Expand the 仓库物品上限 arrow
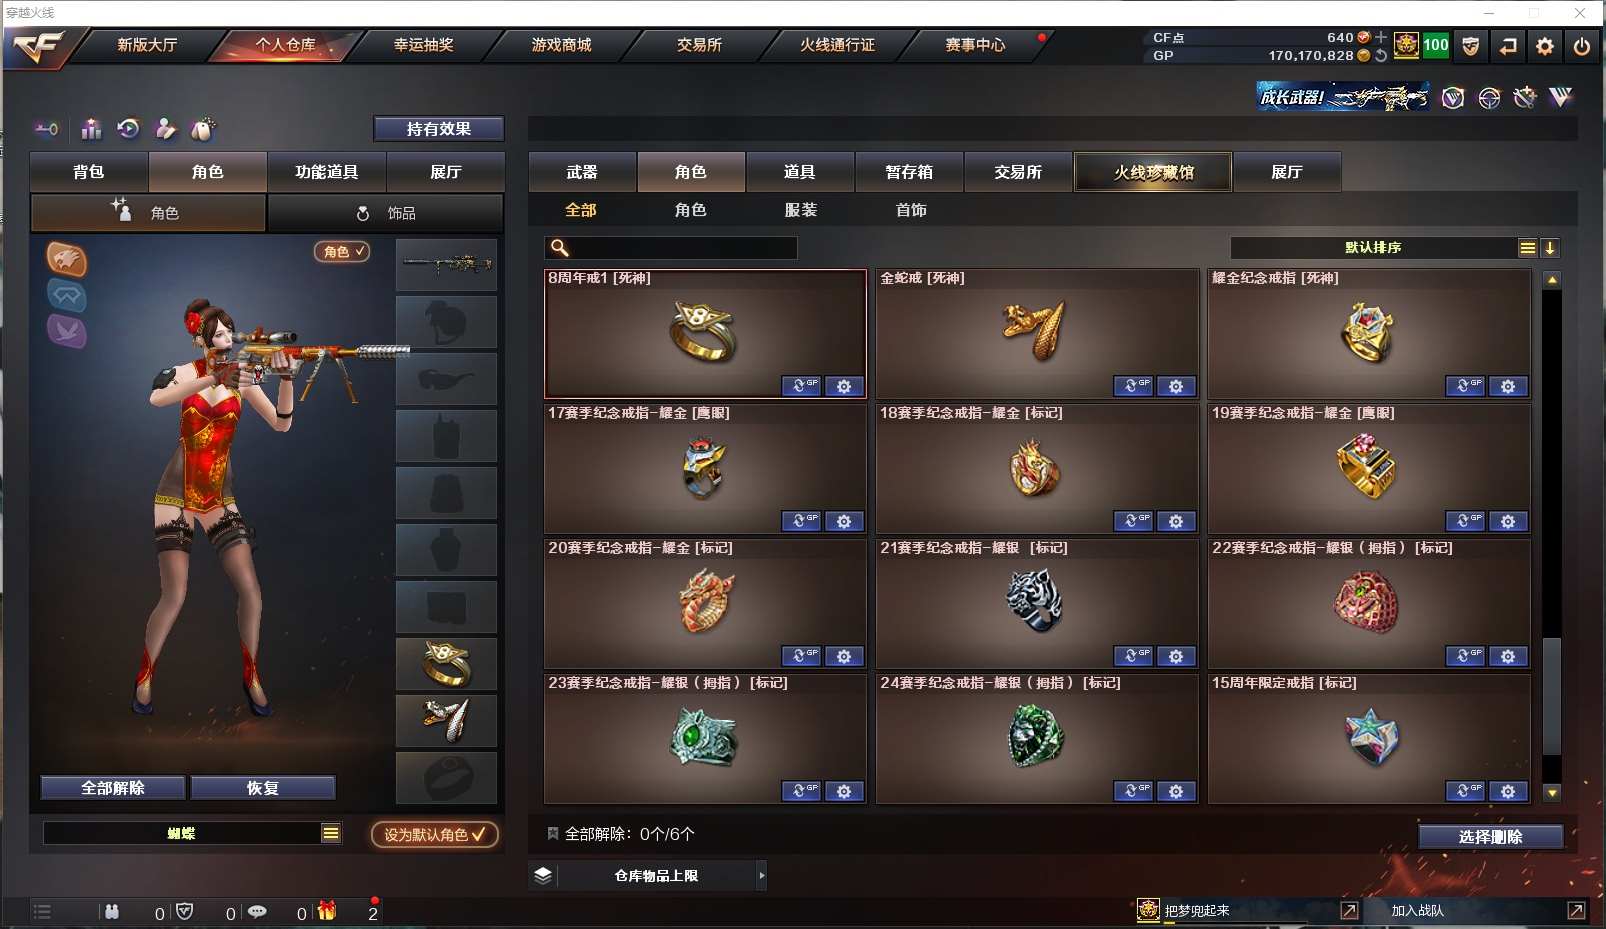Viewport: 1606px width, 929px height. click(x=761, y=875)
